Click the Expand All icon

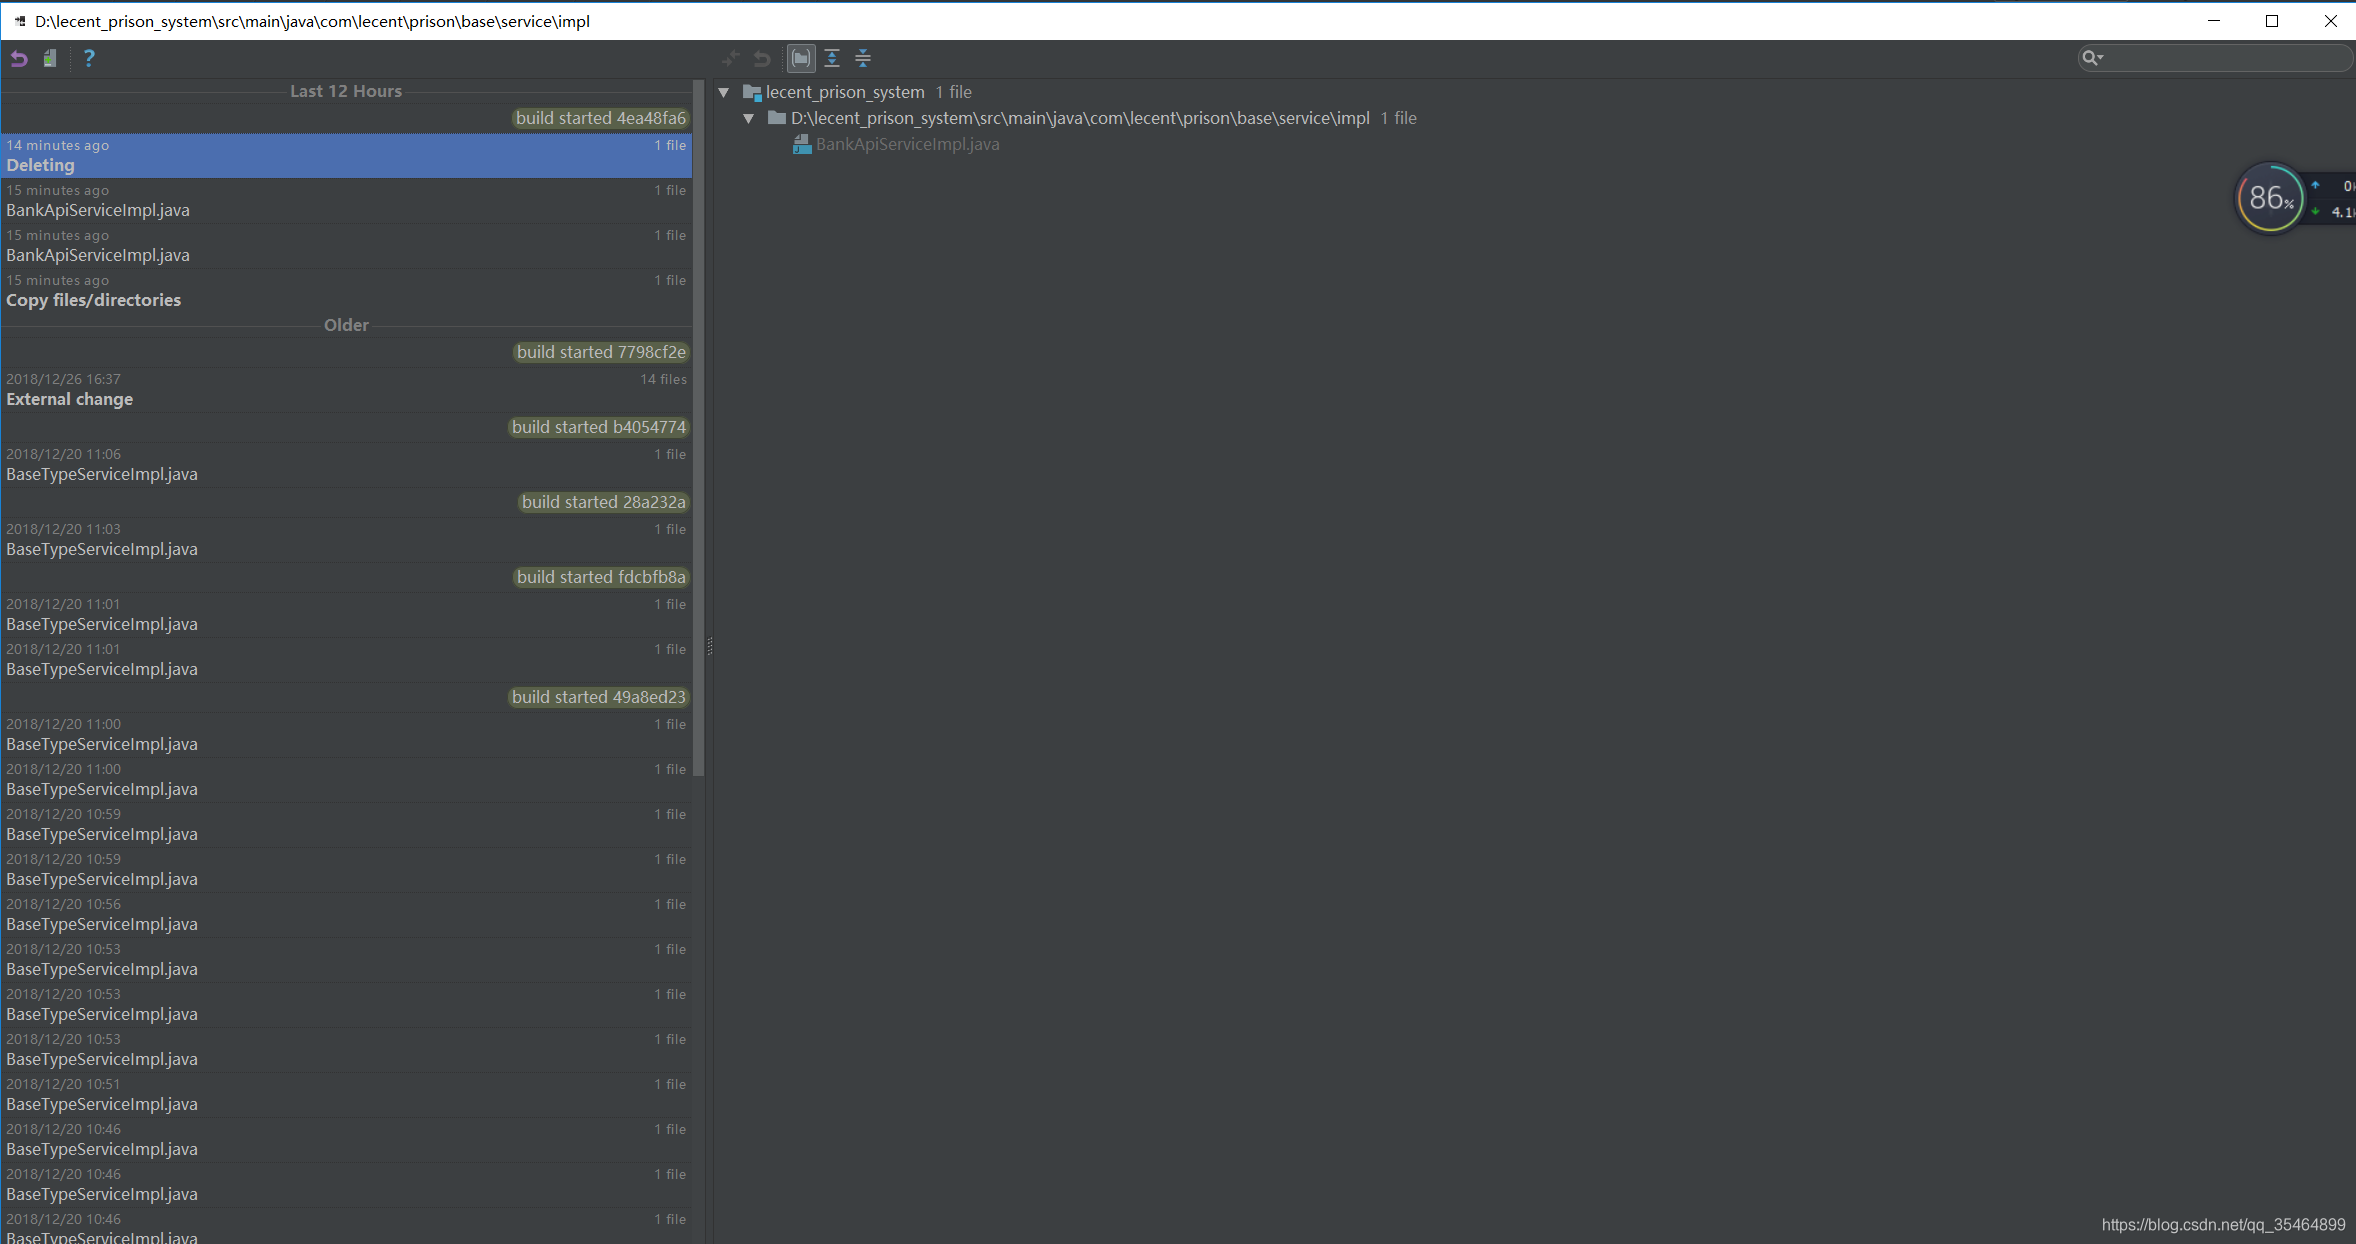pos(832,58)
